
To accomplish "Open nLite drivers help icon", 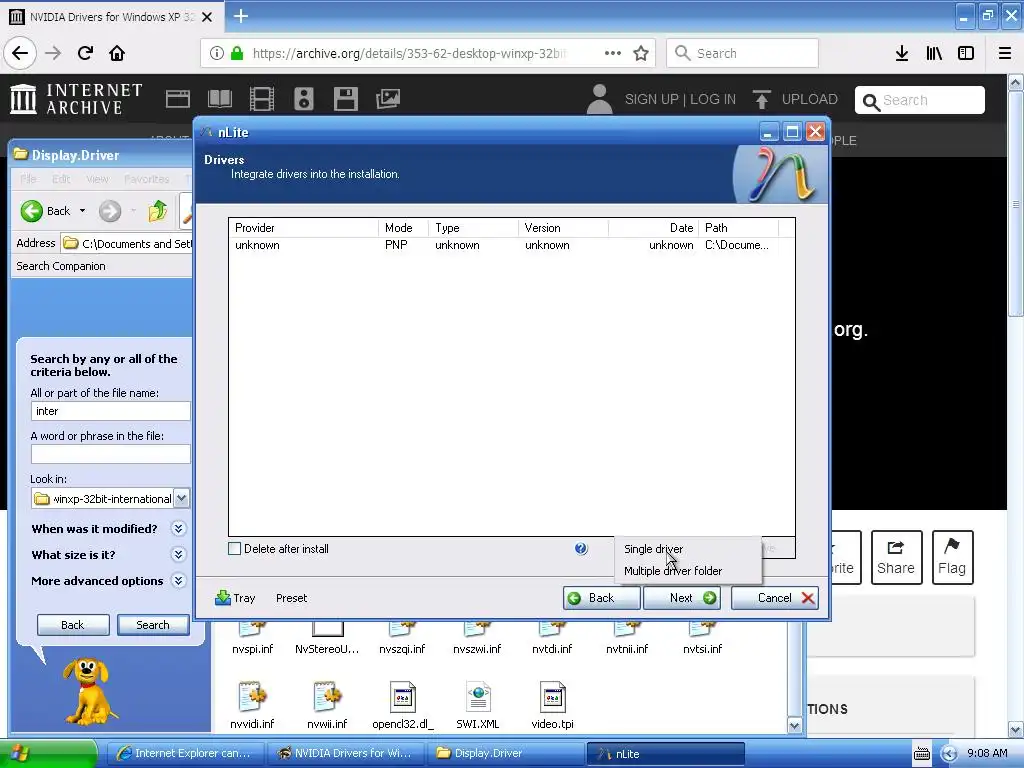I will pyautogui.click(x=581, y=549).
